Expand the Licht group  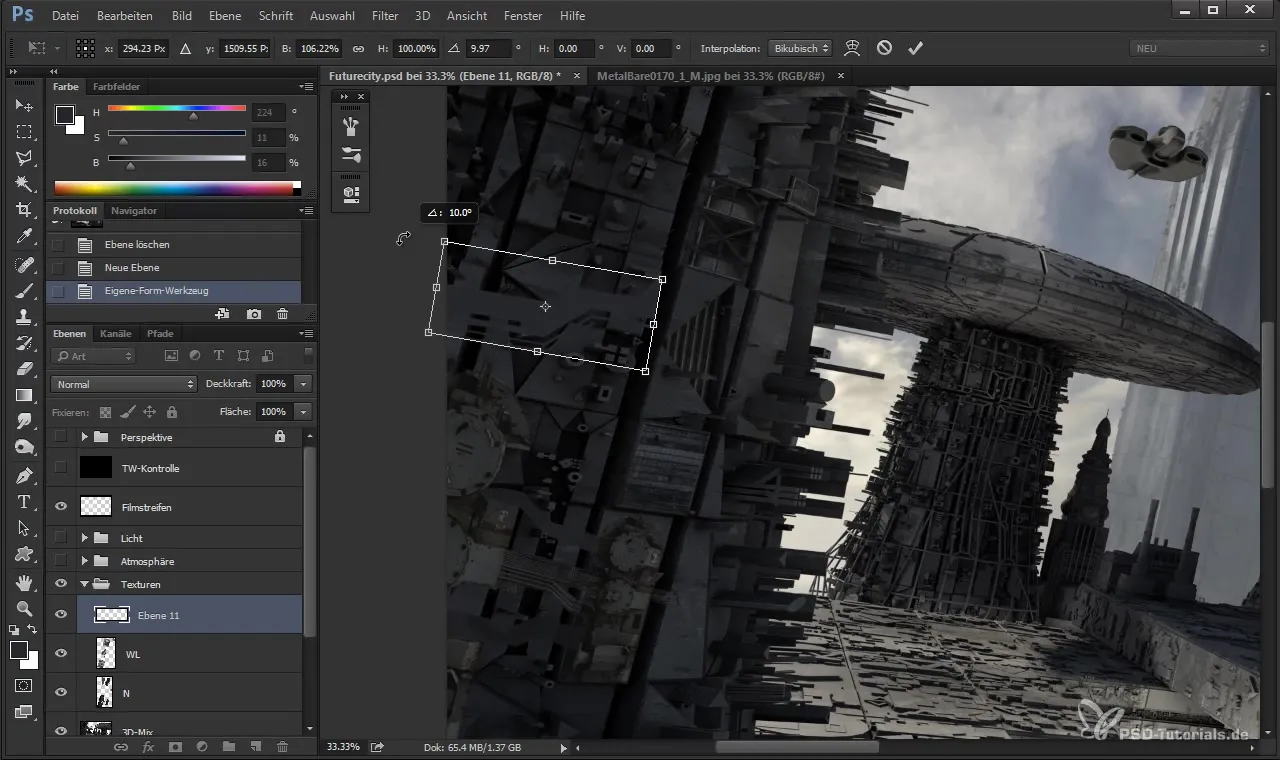tap(85, 538)
